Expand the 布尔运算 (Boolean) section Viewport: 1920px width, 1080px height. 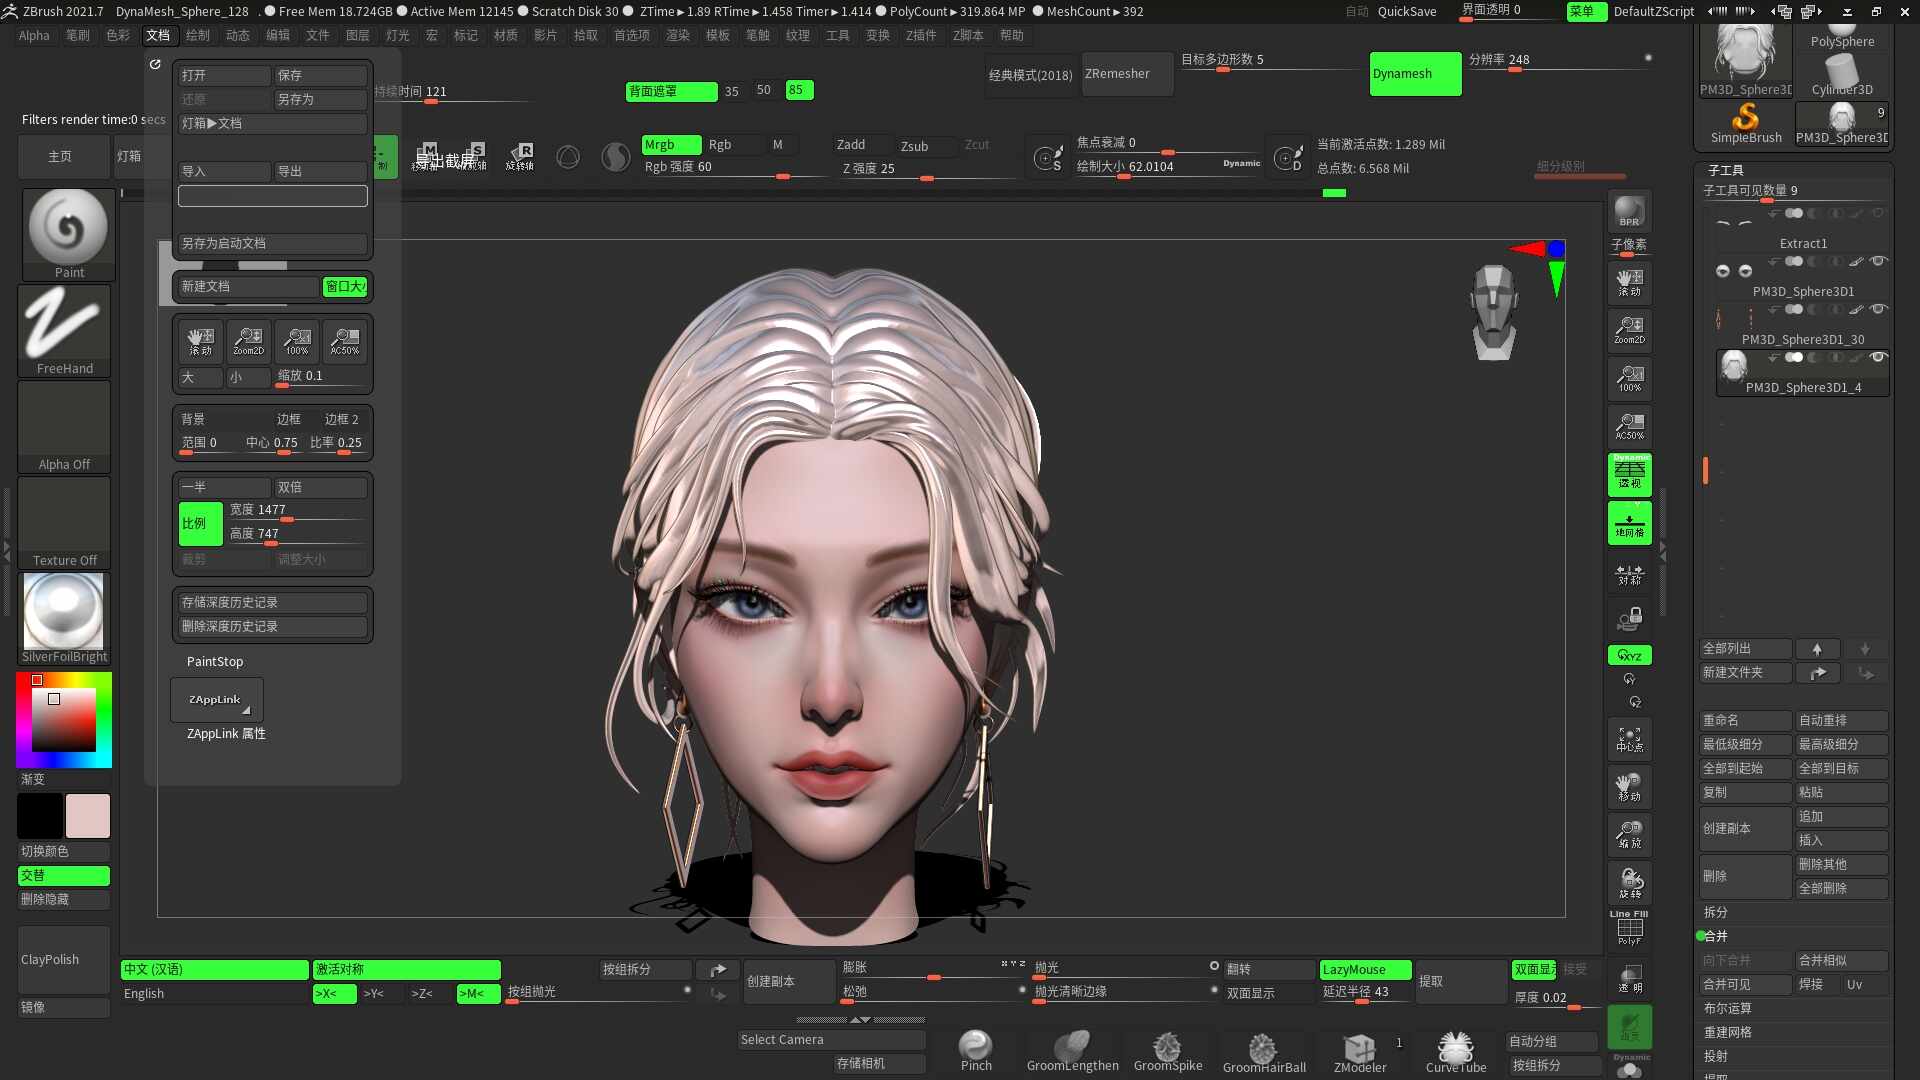click(1728, 1008)
